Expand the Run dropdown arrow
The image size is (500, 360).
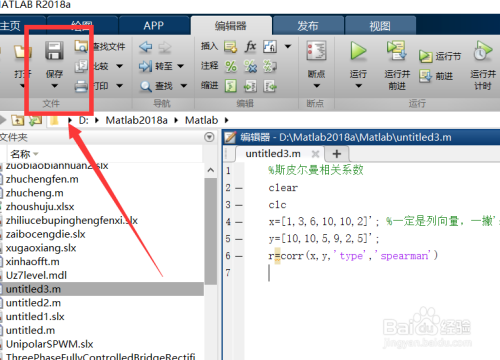click(358, 86)
